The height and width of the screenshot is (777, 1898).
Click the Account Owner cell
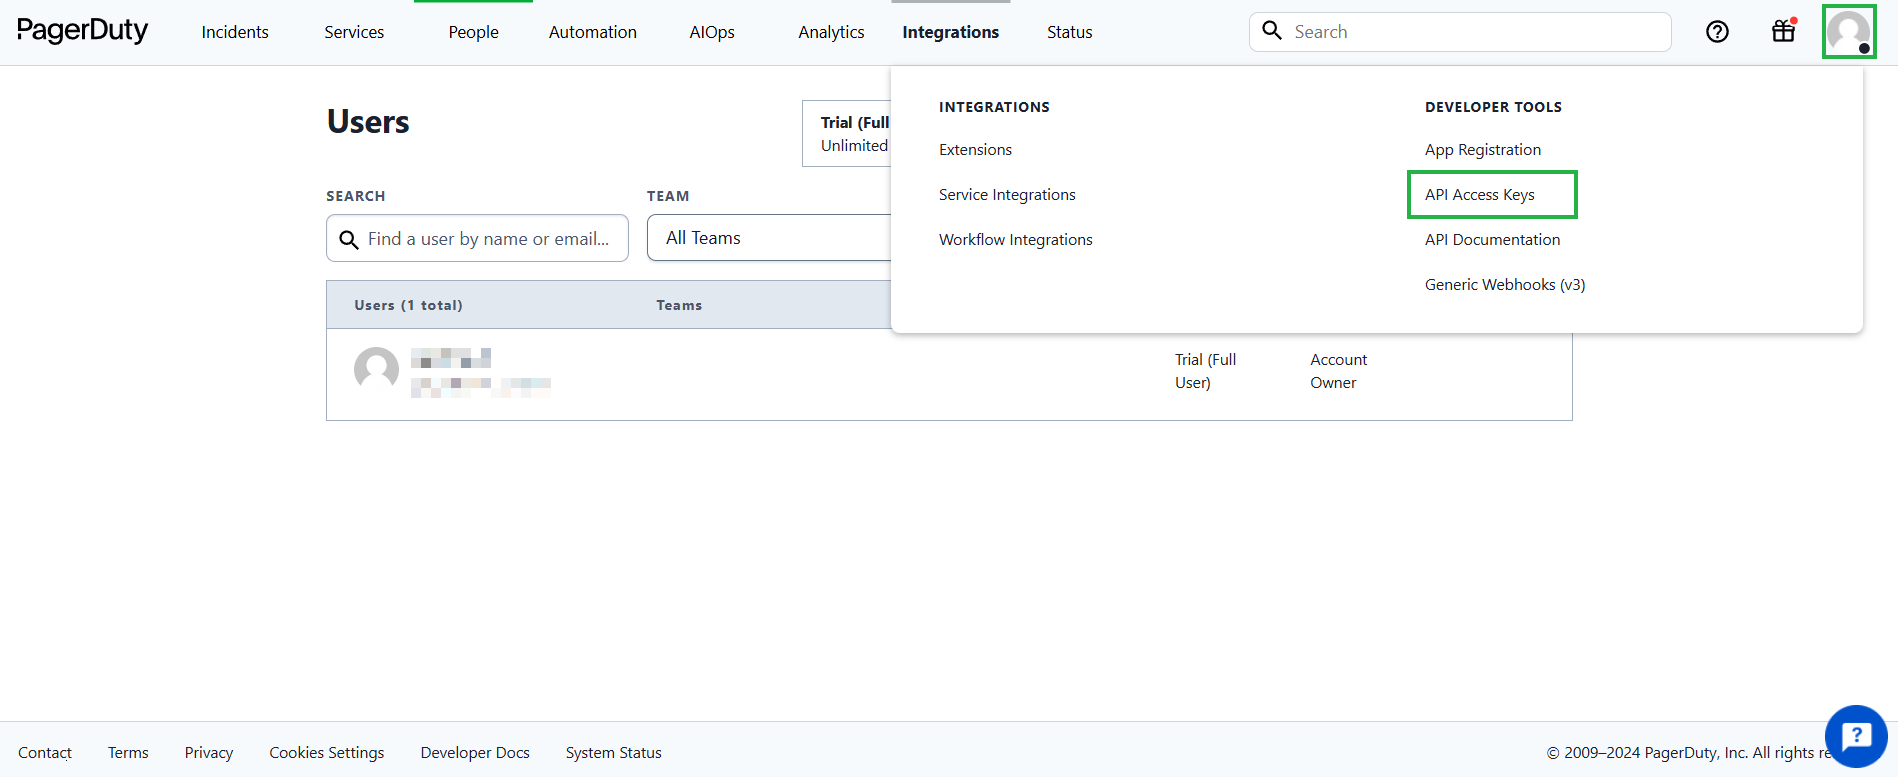pos(1338,371)
